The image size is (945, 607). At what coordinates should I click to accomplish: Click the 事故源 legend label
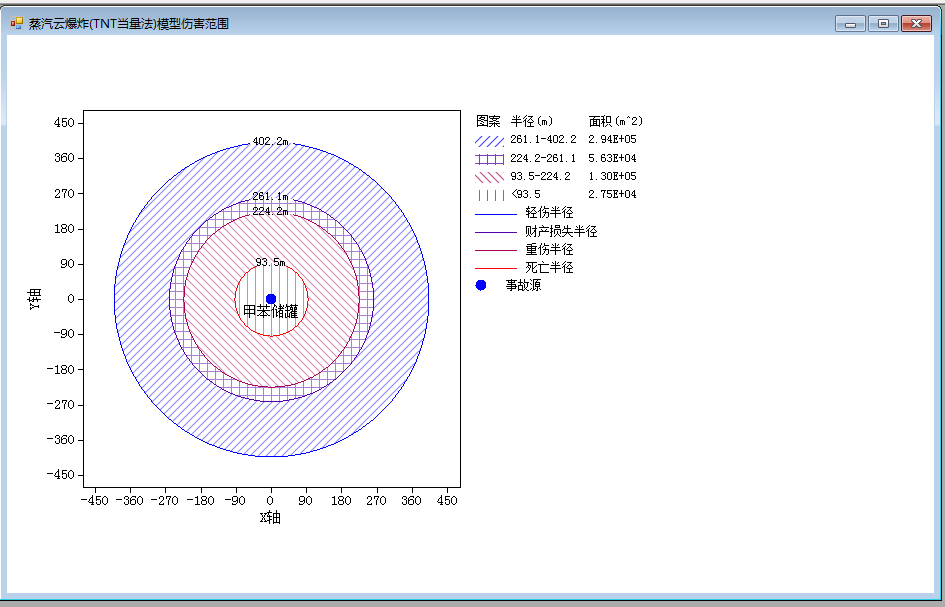523,286
